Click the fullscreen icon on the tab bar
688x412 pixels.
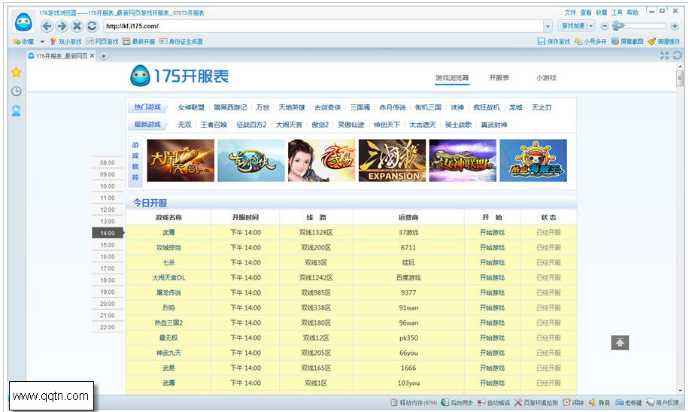664,55
